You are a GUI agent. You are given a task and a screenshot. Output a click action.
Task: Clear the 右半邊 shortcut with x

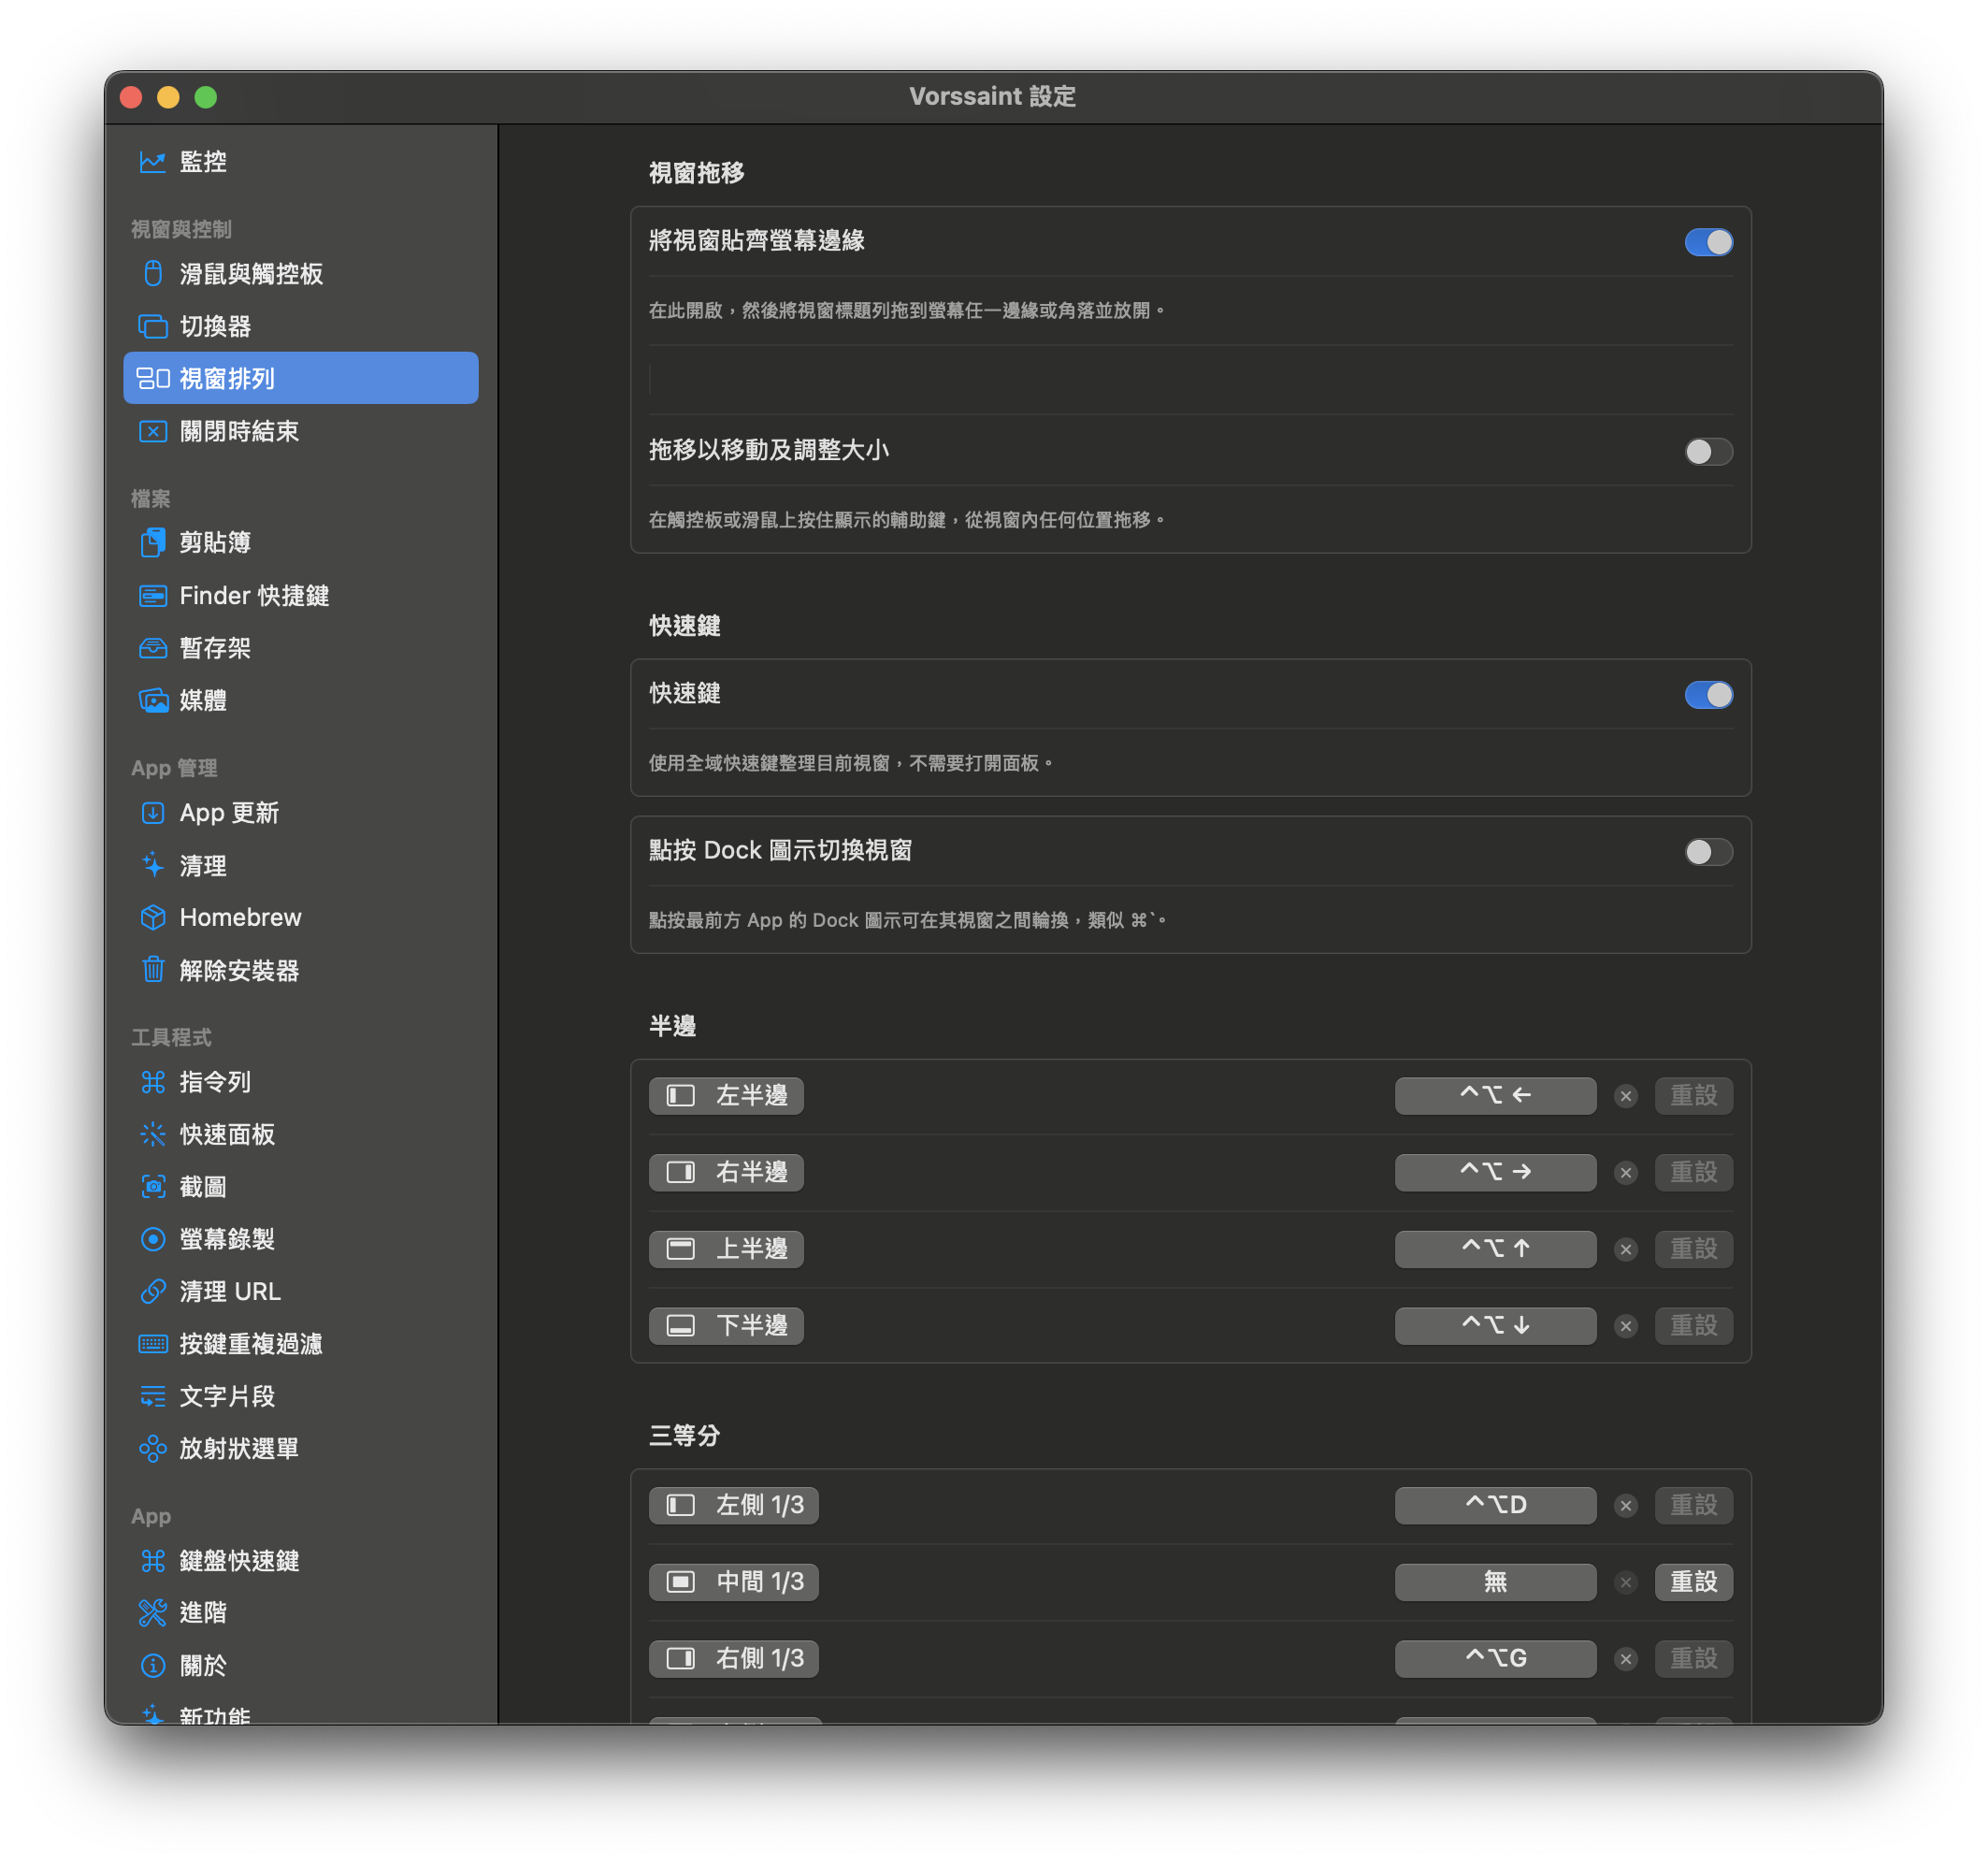pos(1626,1173)
